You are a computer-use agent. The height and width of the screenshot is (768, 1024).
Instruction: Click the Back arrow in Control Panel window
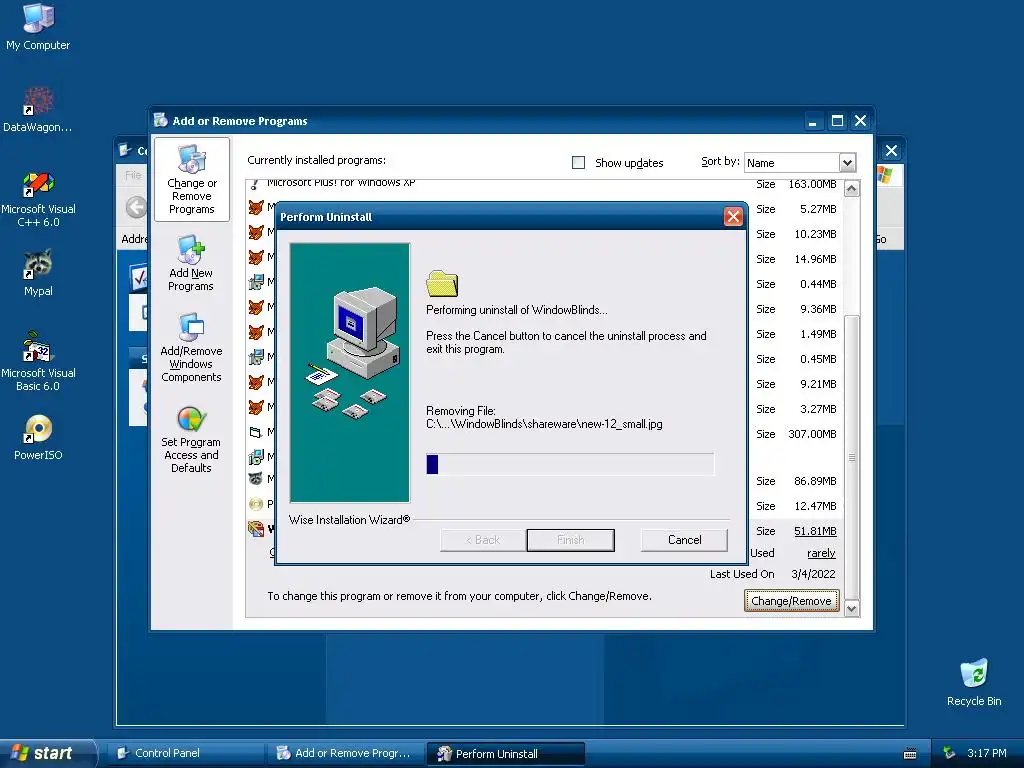coord(135,208)
